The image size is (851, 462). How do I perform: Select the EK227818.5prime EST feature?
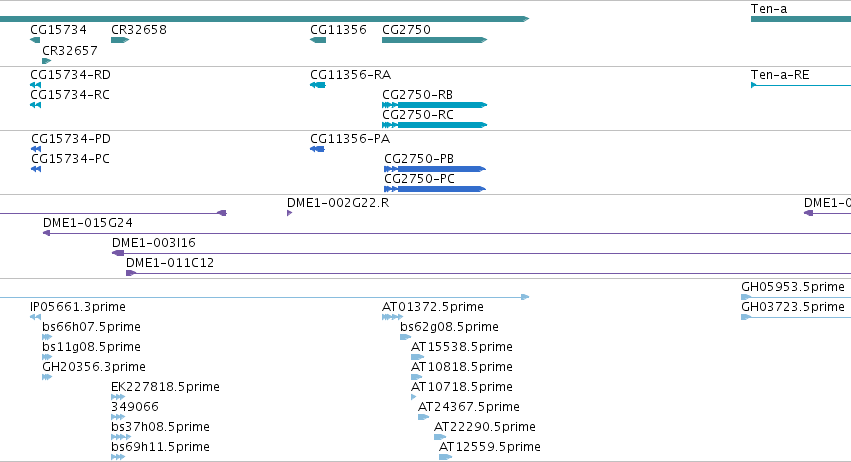point(118,397)
